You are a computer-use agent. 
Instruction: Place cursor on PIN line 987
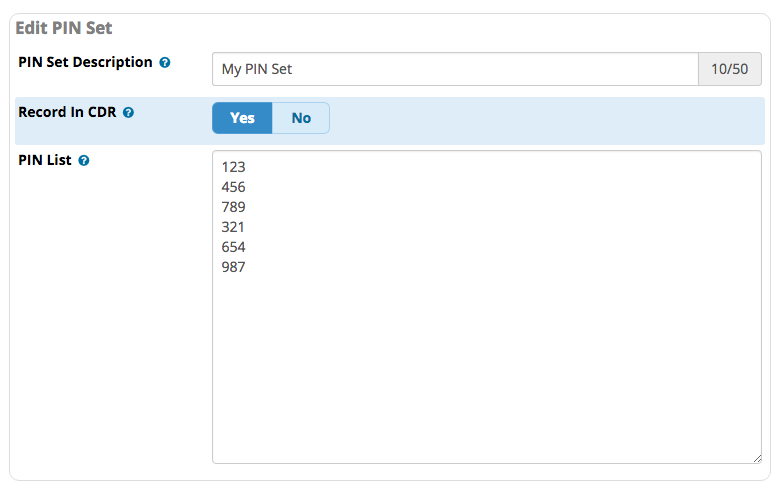point(233,267)
